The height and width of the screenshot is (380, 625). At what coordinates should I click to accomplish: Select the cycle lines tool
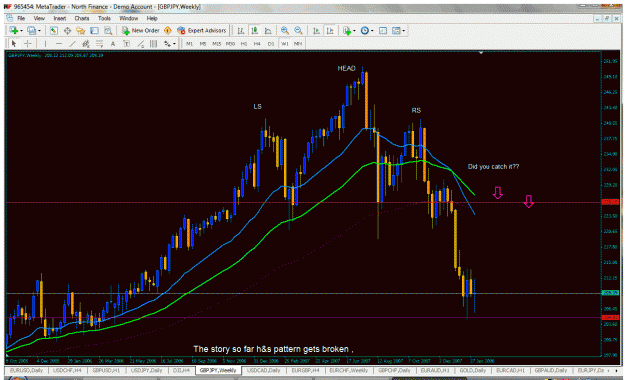[x=153, y=43]
